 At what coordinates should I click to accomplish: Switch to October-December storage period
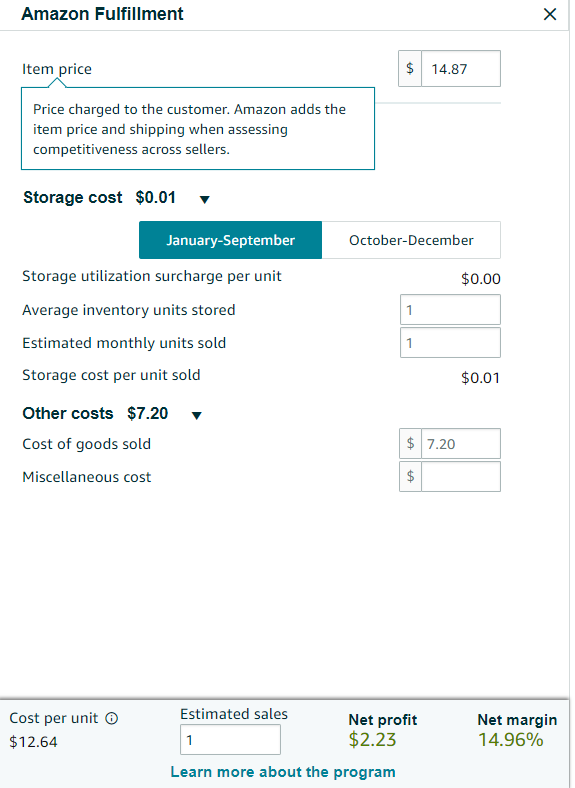click(x=411, y=240)
